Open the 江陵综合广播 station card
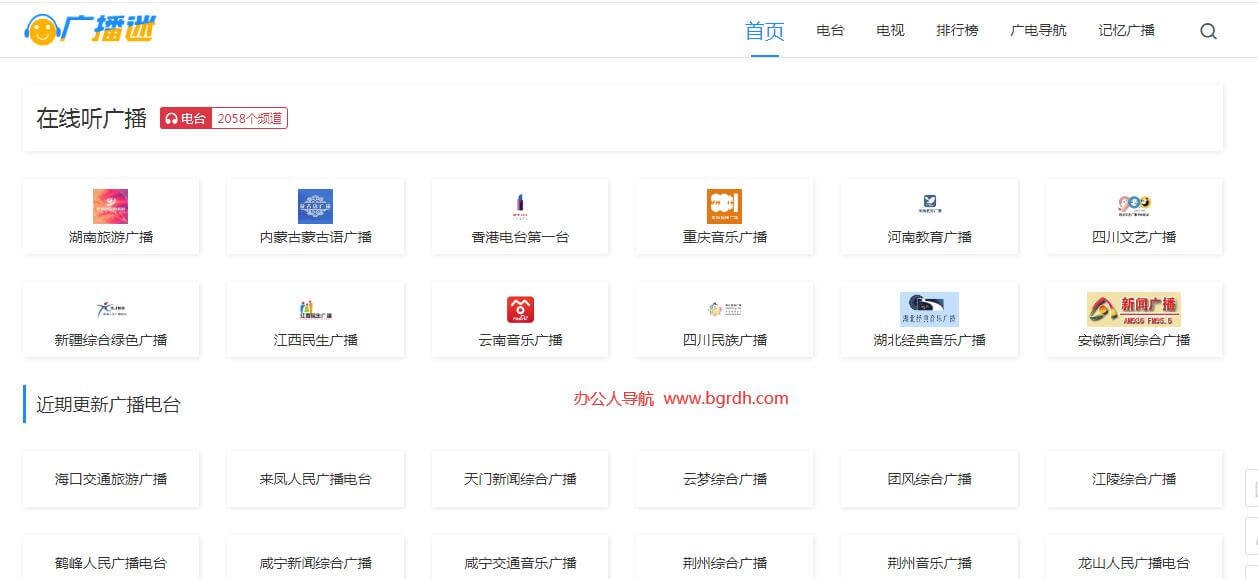This screenshot has width=1258, height=579. (x=1133, y=479)
